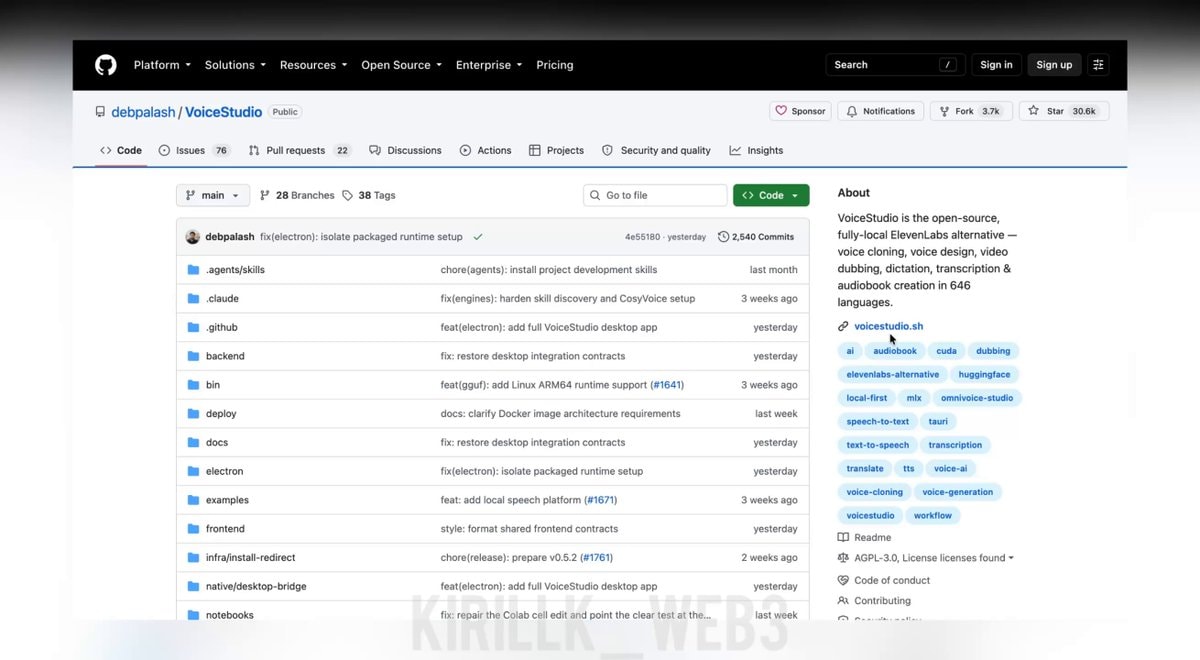This screenshot has width=1200, height=660.
Task: Open pull request #1671 link
Action: pos(600,500)
